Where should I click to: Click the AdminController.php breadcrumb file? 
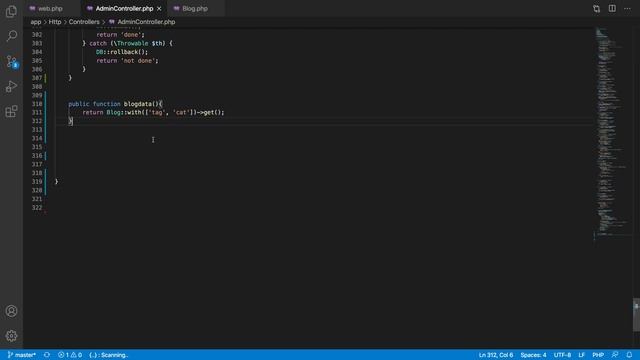tap(146, 22)
